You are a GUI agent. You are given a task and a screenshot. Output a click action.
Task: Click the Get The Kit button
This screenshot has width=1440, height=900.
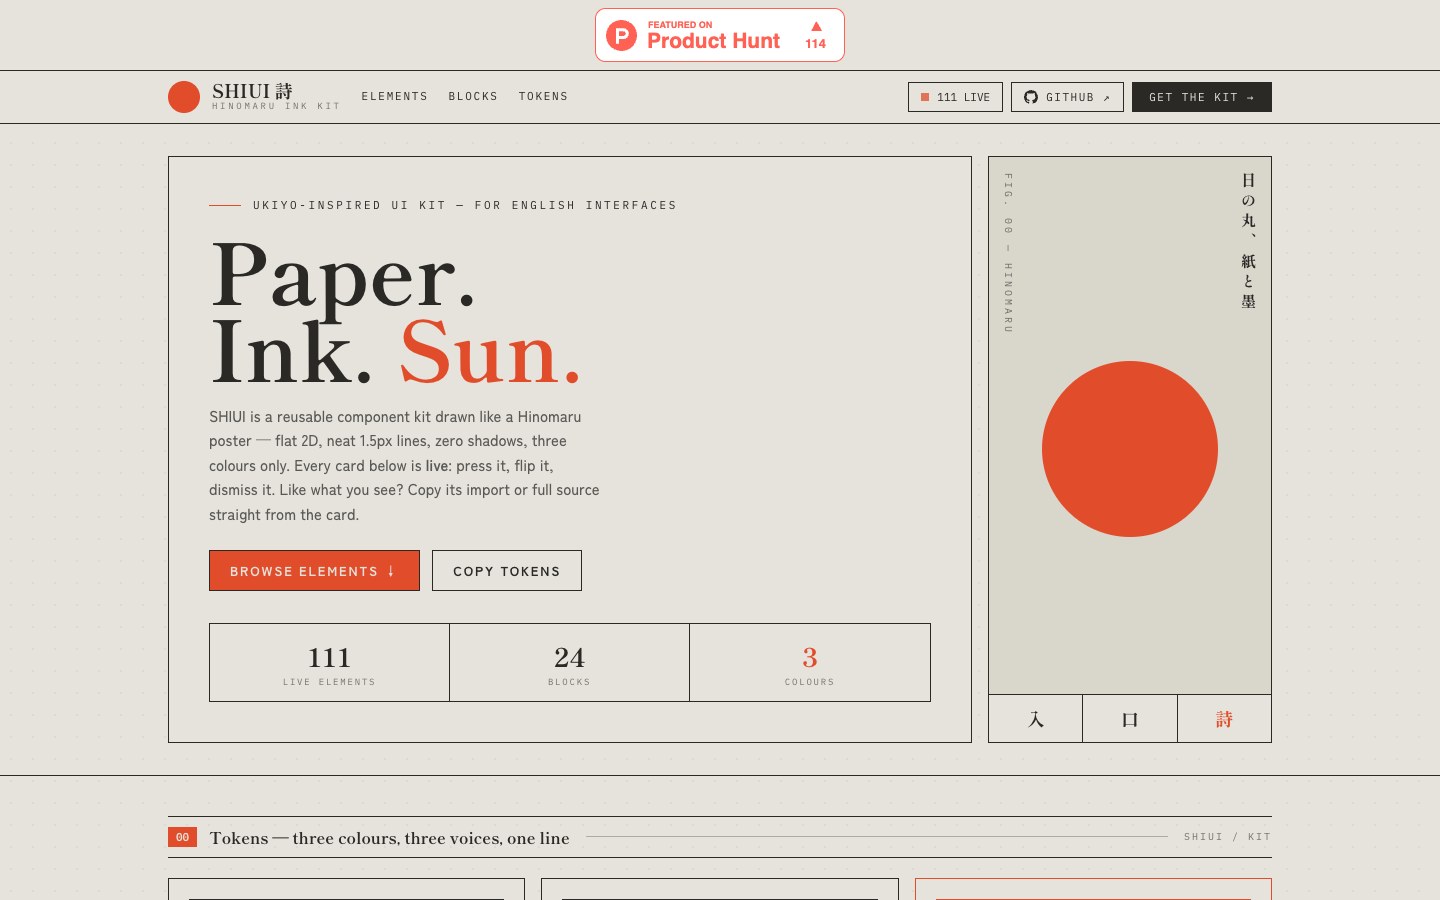click(1202, 97)
